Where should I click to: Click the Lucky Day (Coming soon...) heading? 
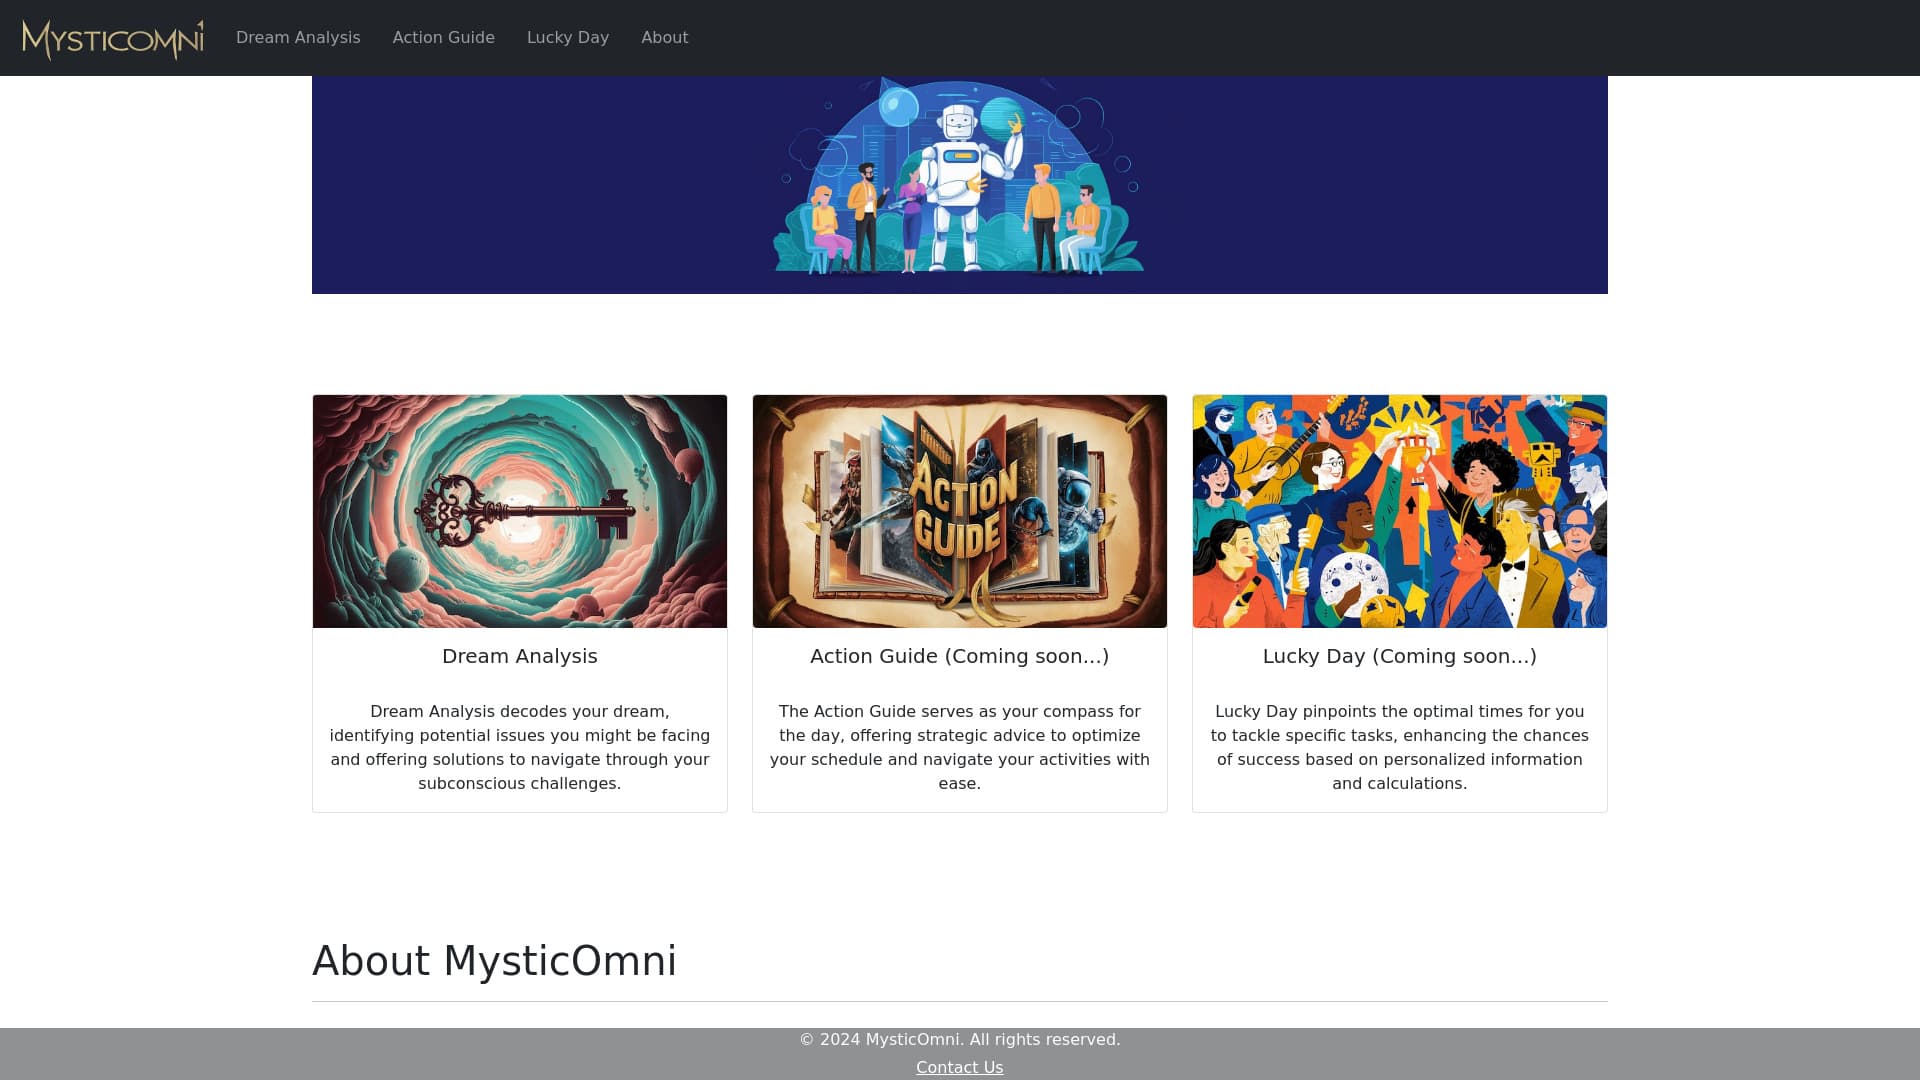[1399, 656]
